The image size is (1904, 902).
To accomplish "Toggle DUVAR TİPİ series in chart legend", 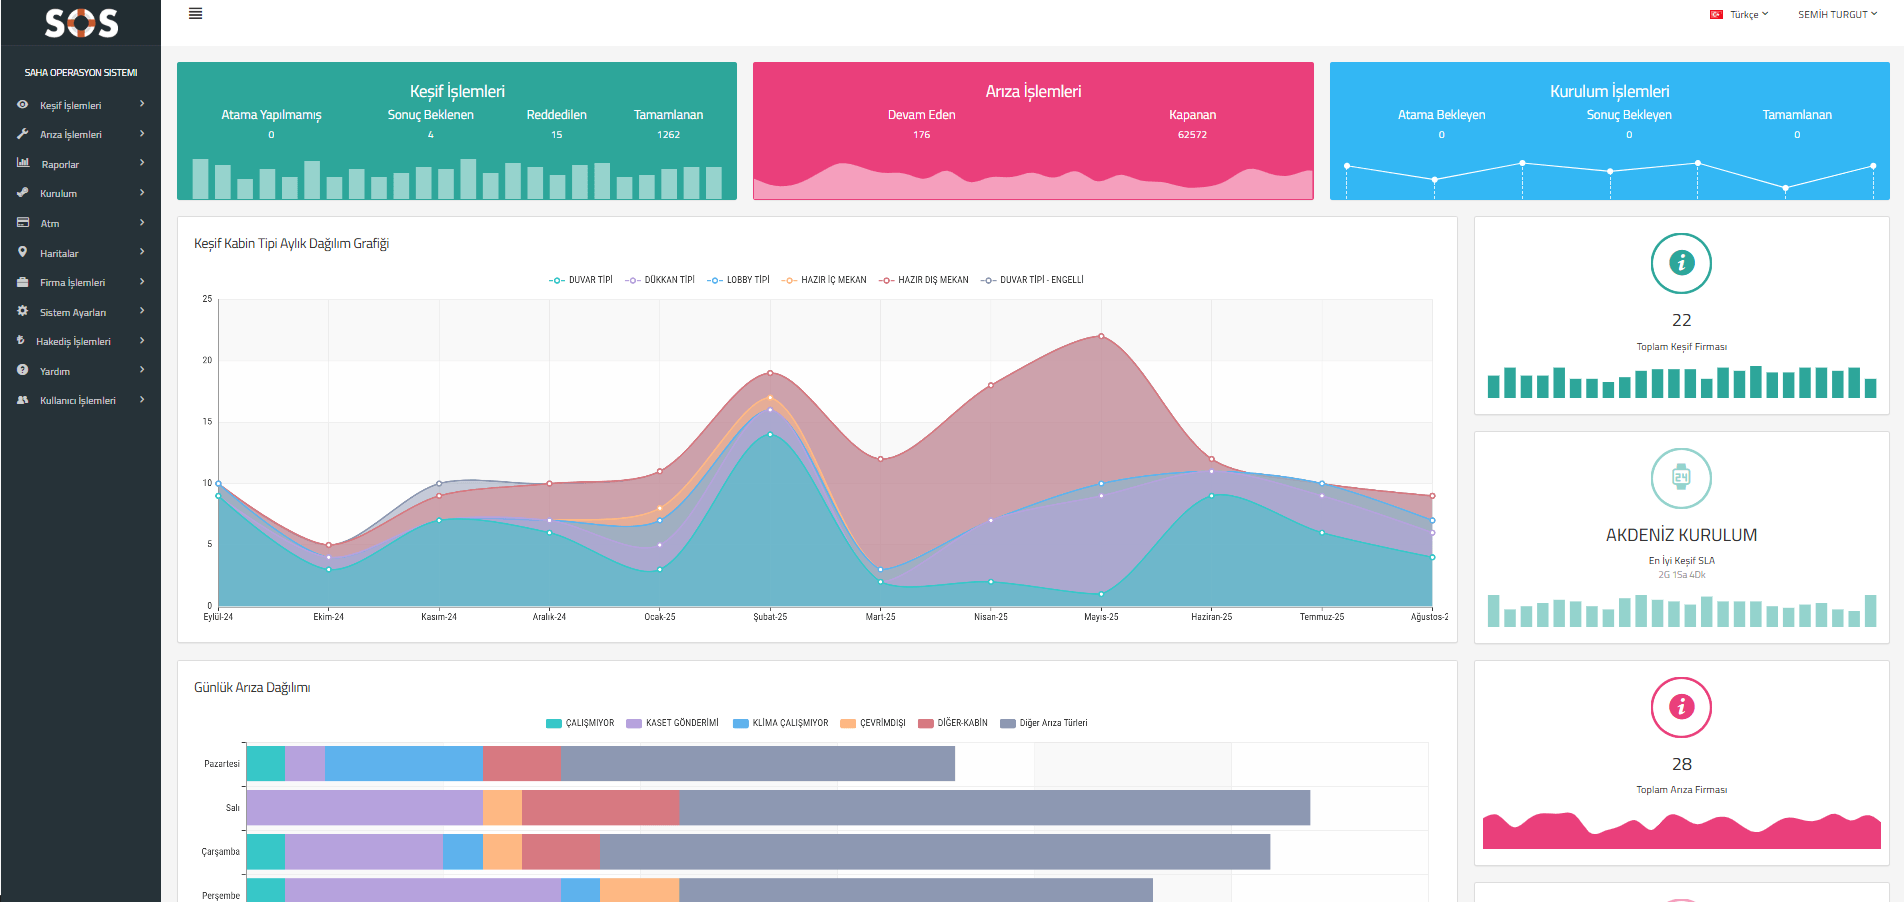I will [x=581, y=280].
